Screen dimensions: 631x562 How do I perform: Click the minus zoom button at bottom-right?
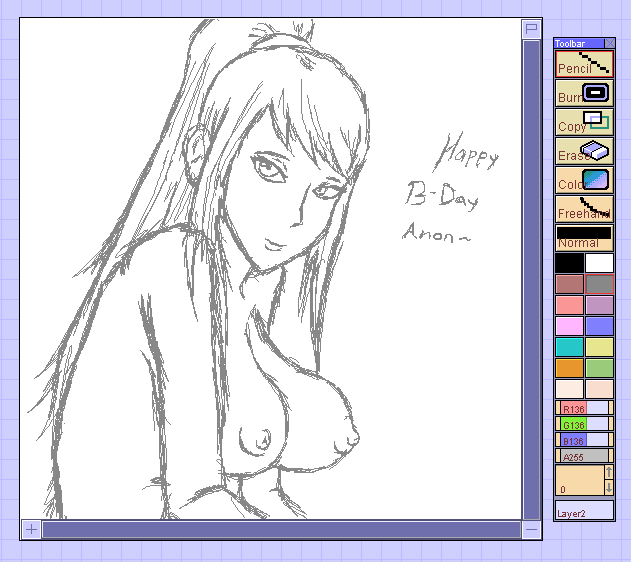531,529
